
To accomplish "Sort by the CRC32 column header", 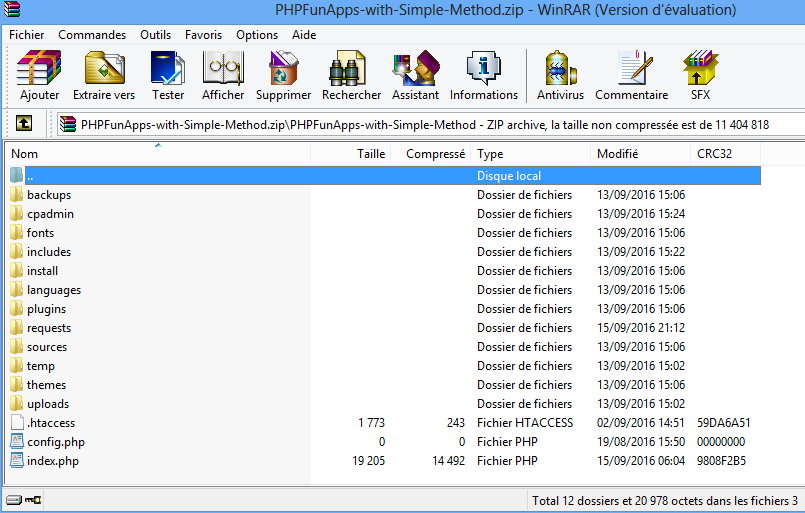I will click(725, 154).
